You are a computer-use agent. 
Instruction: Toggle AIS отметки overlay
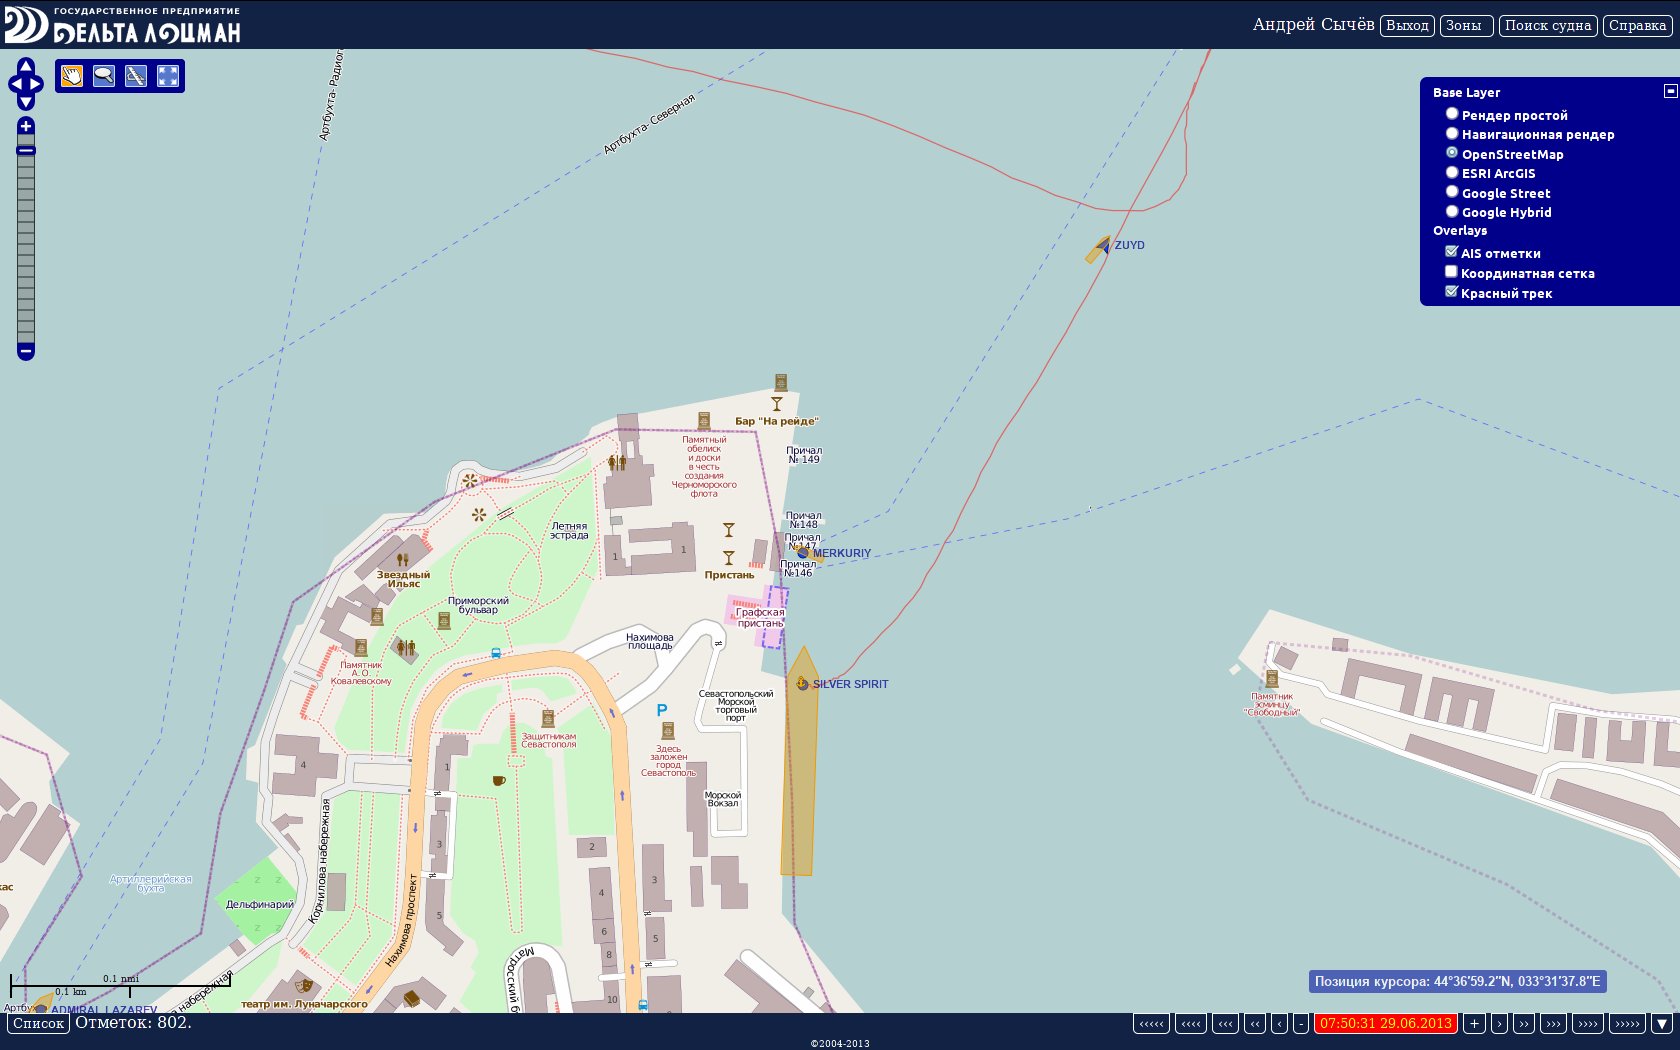1451,252
